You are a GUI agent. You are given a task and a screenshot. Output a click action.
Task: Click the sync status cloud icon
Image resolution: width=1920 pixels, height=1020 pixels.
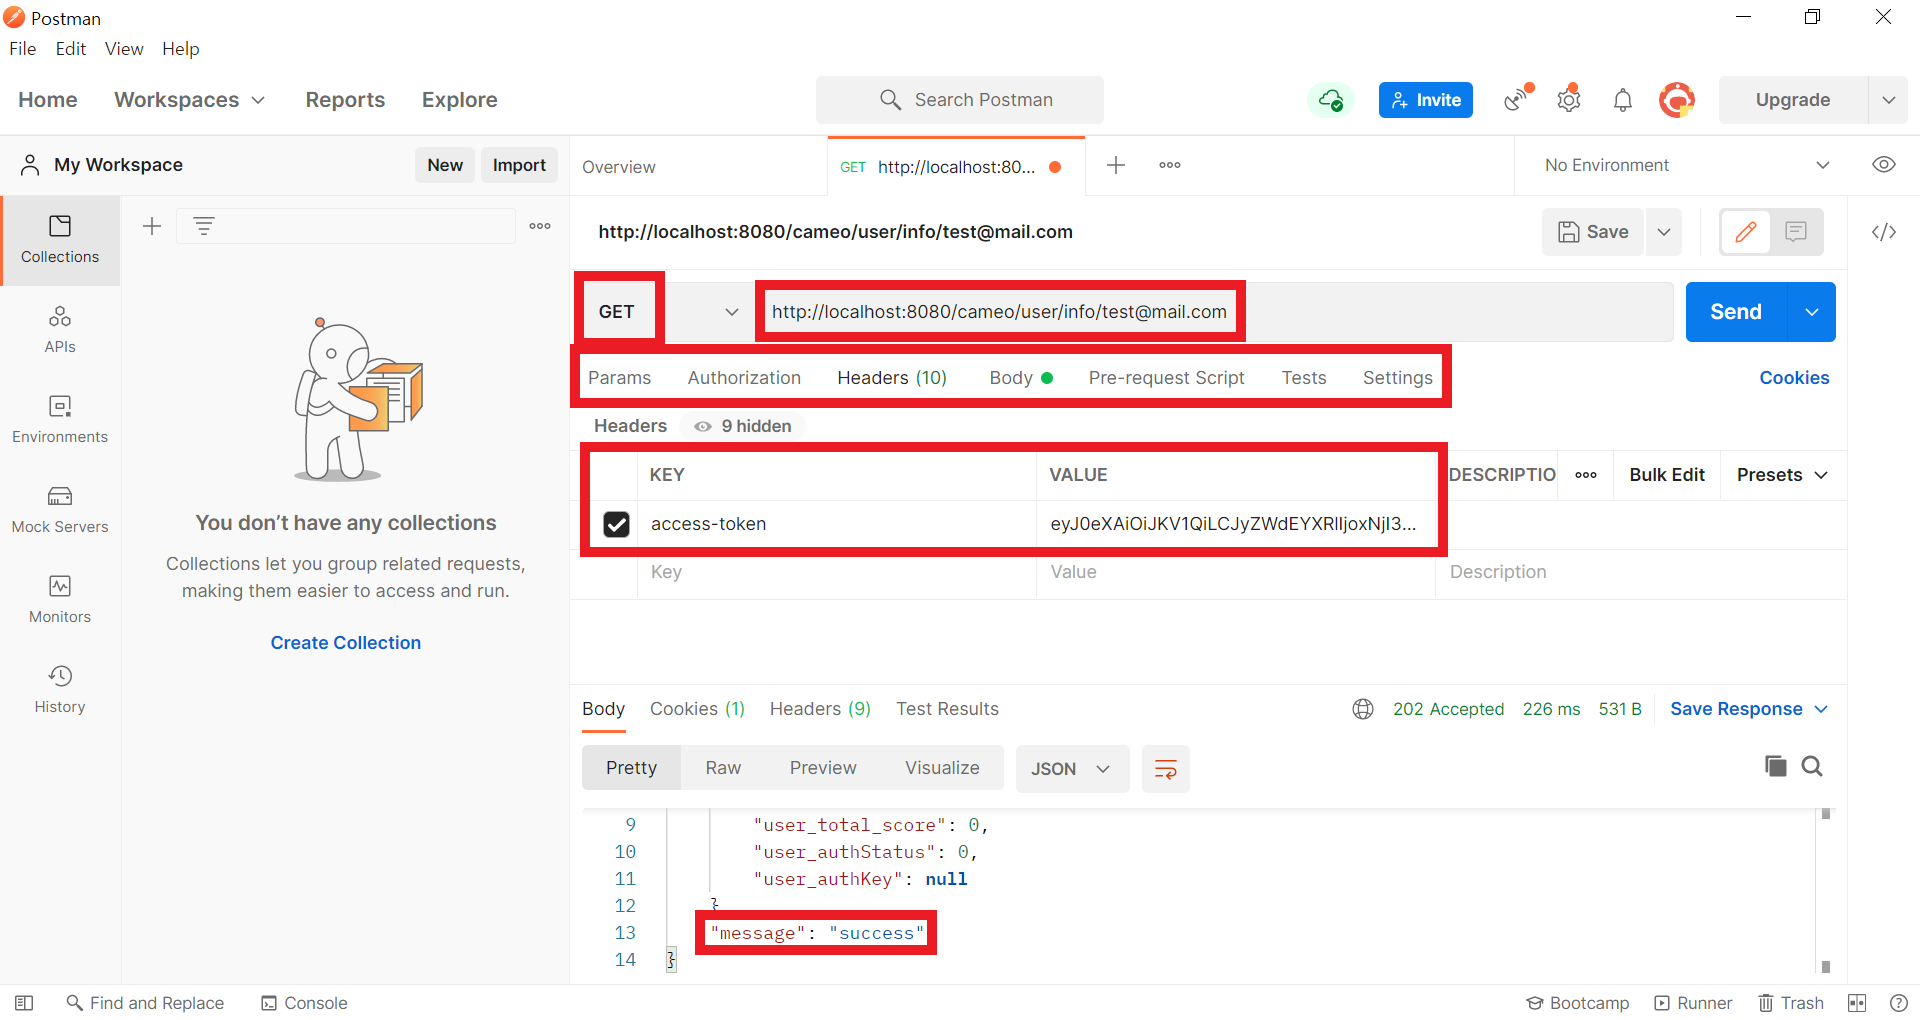(1331, 100)
